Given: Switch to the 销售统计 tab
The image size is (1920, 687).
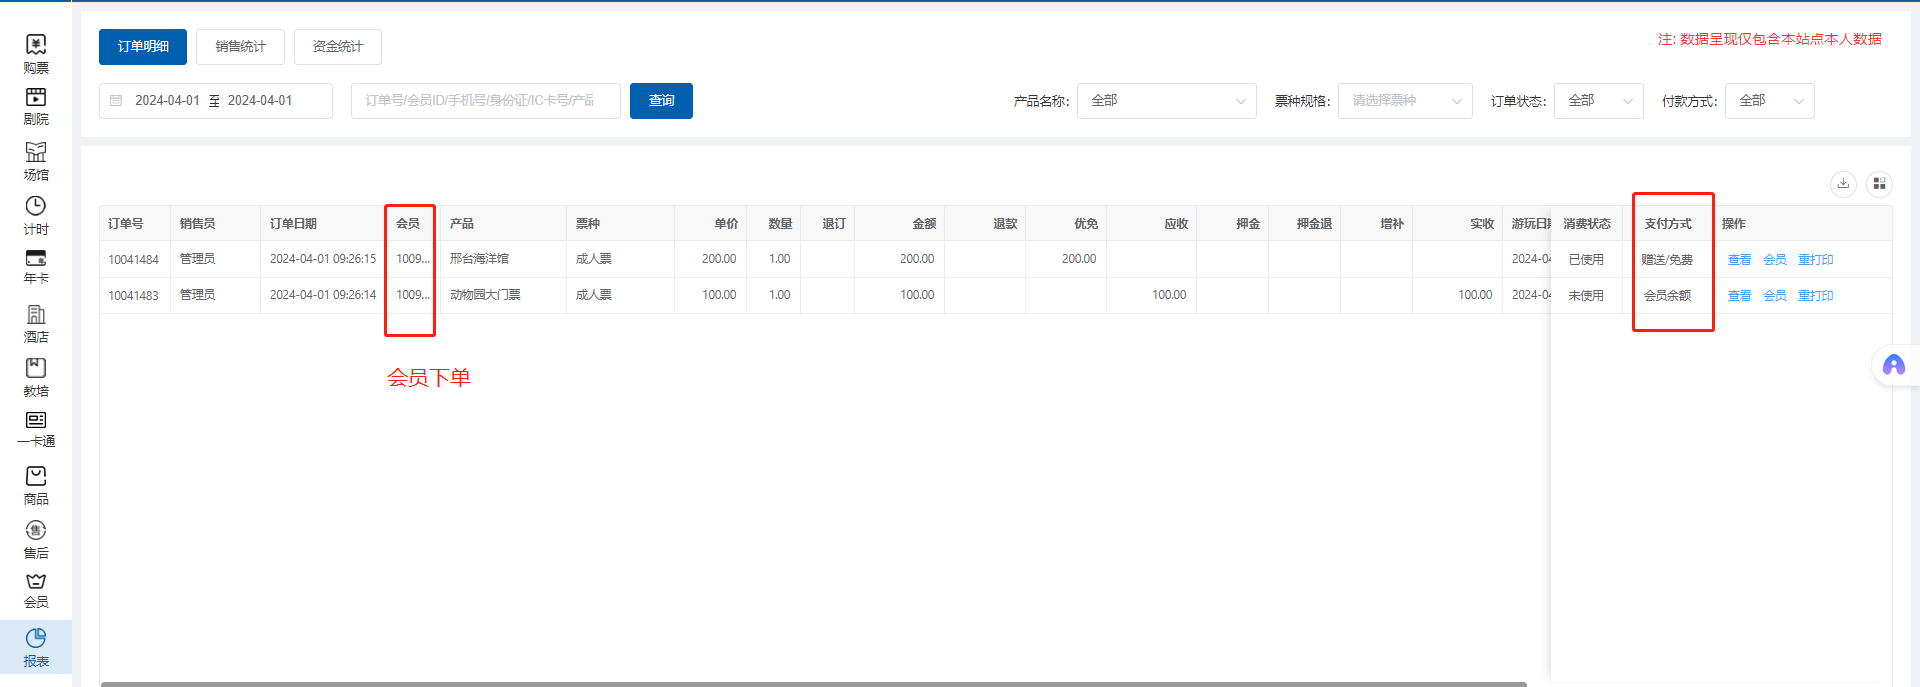Looking at the screenshot, I should [x=240, y=47].
